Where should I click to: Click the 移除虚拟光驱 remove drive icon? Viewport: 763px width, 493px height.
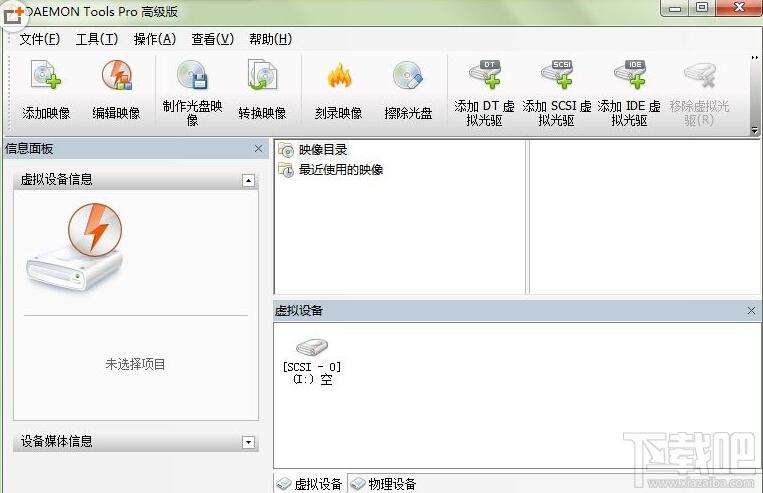point(700,74)
